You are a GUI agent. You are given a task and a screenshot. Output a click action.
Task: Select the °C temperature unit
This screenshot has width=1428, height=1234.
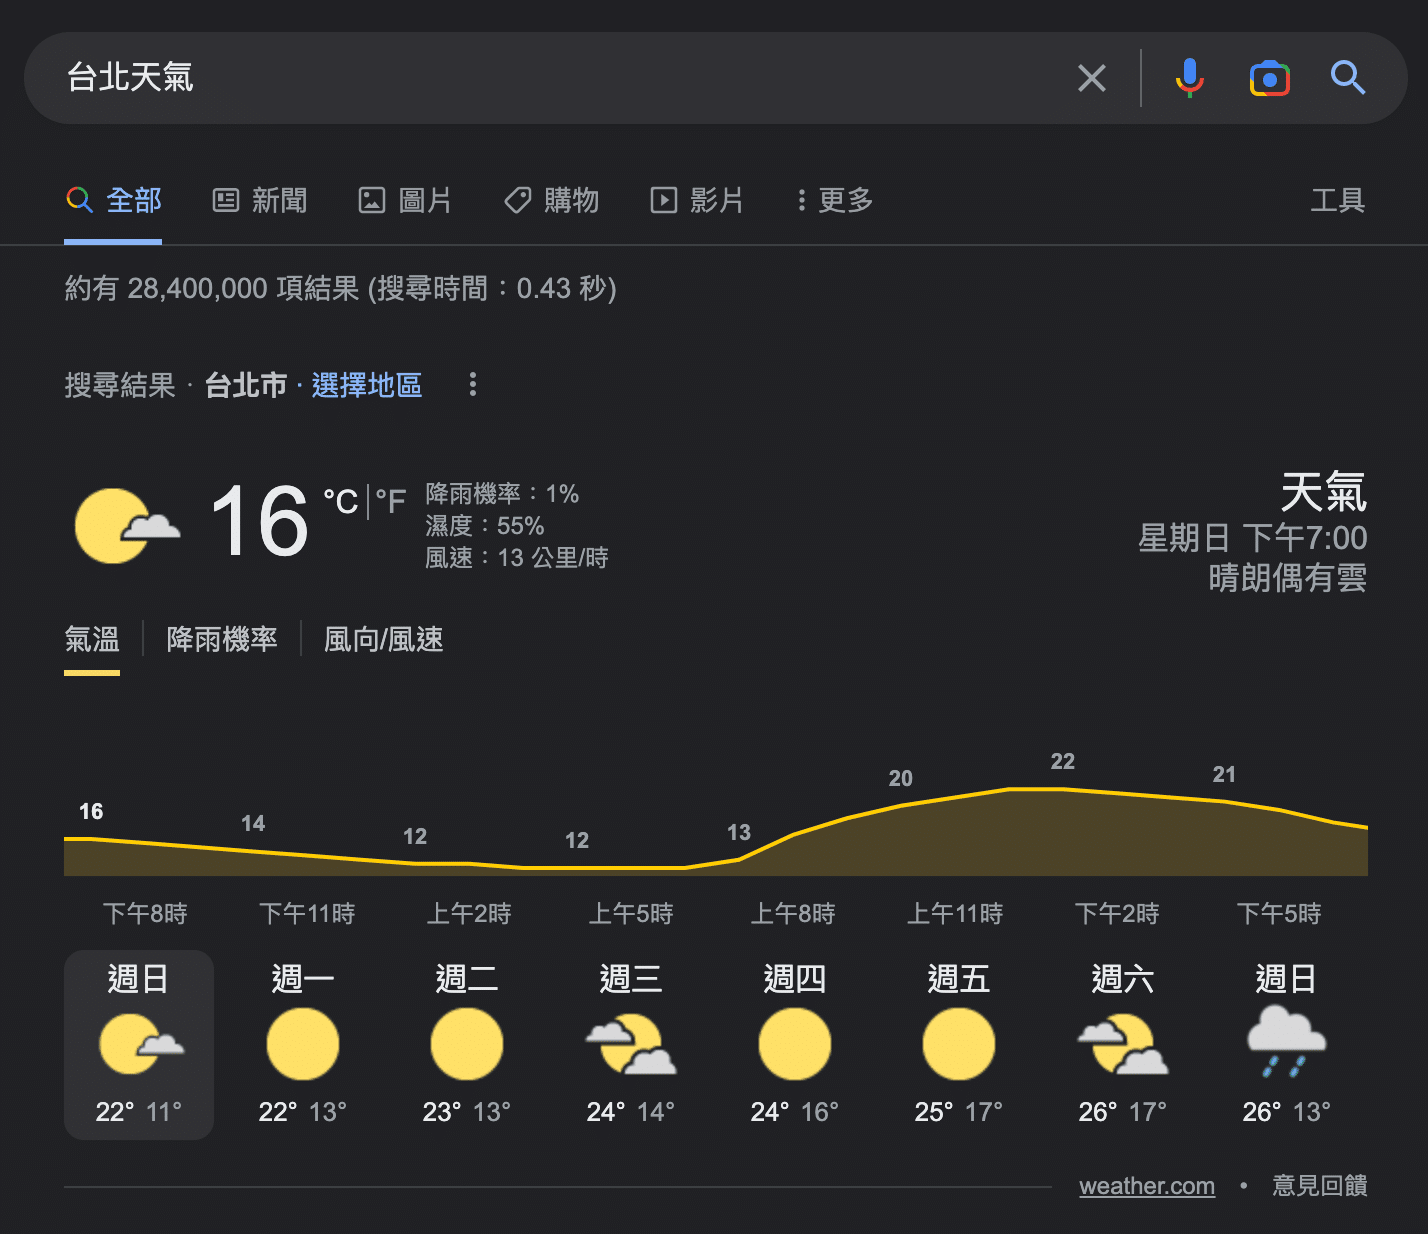click(340, 501)
